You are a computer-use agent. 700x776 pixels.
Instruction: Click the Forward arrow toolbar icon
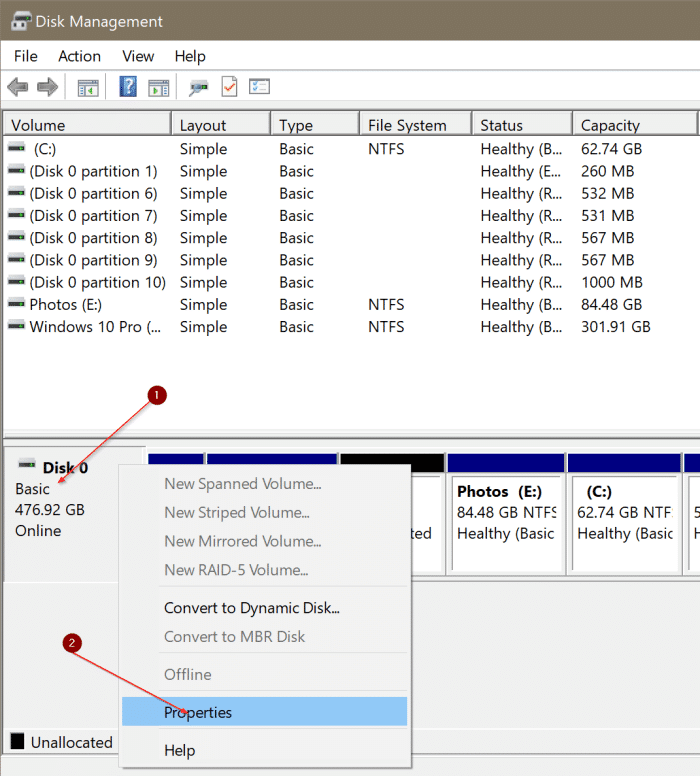pyautogui.click(x=48, y=87)
